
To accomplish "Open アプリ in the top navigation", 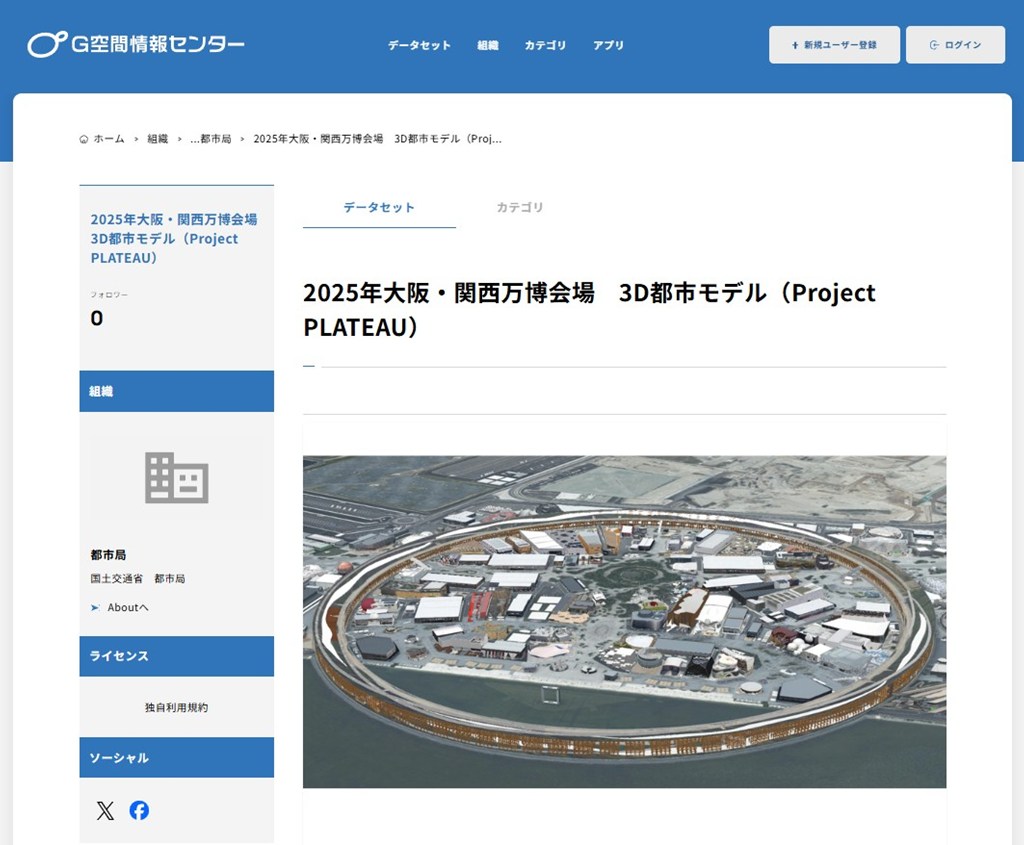I will [608, 45].
